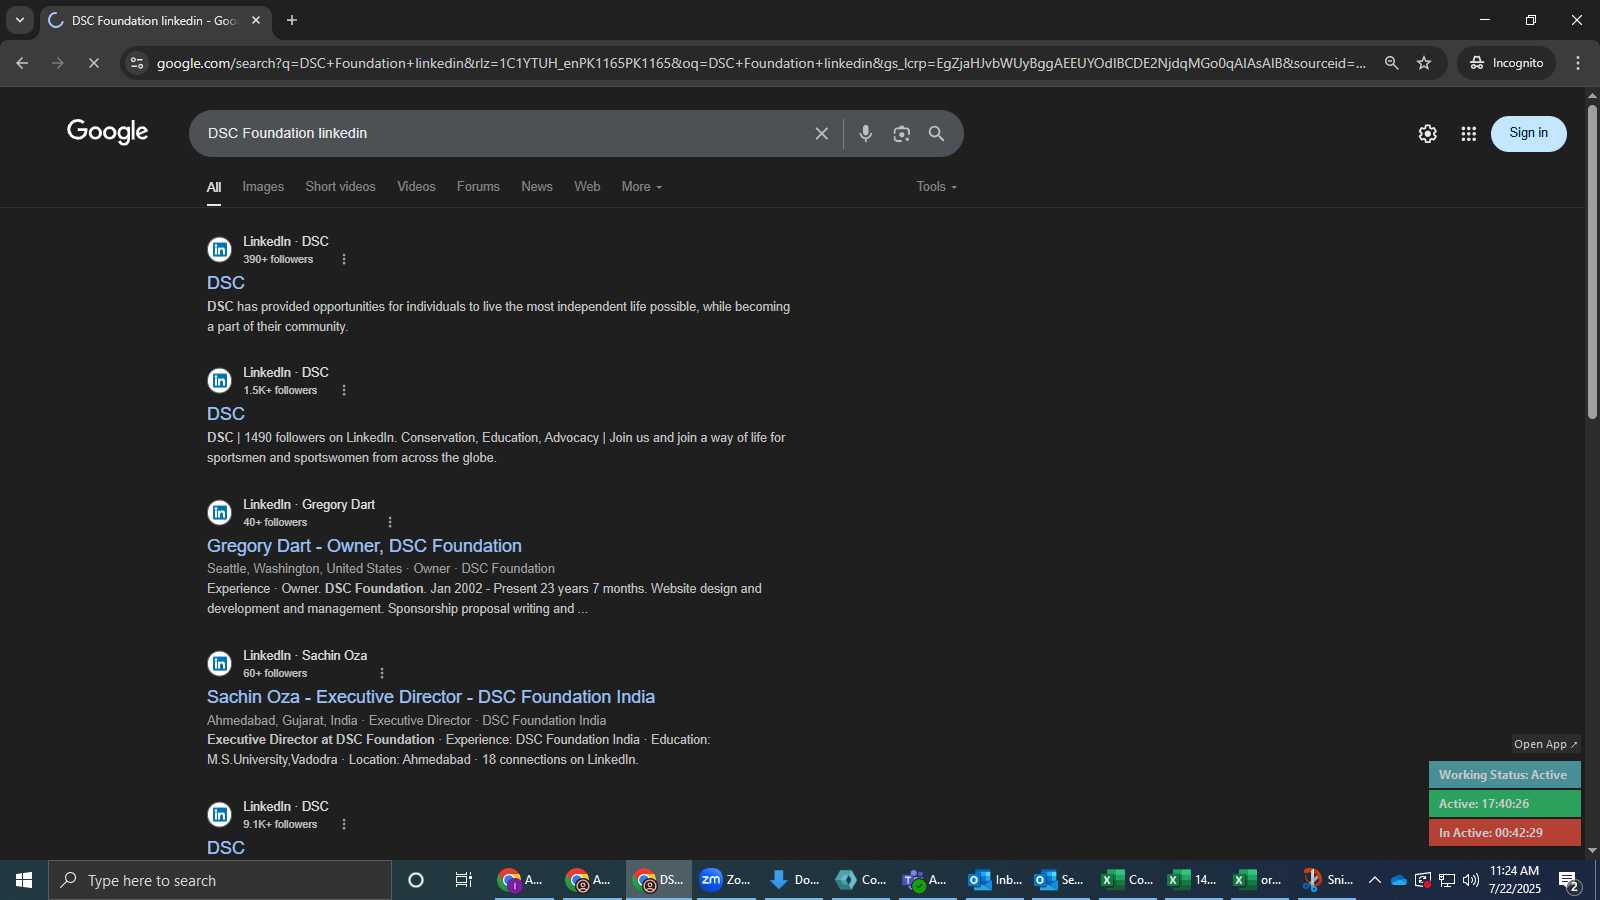Expand the More search filters dropdown

coord(642,187)
